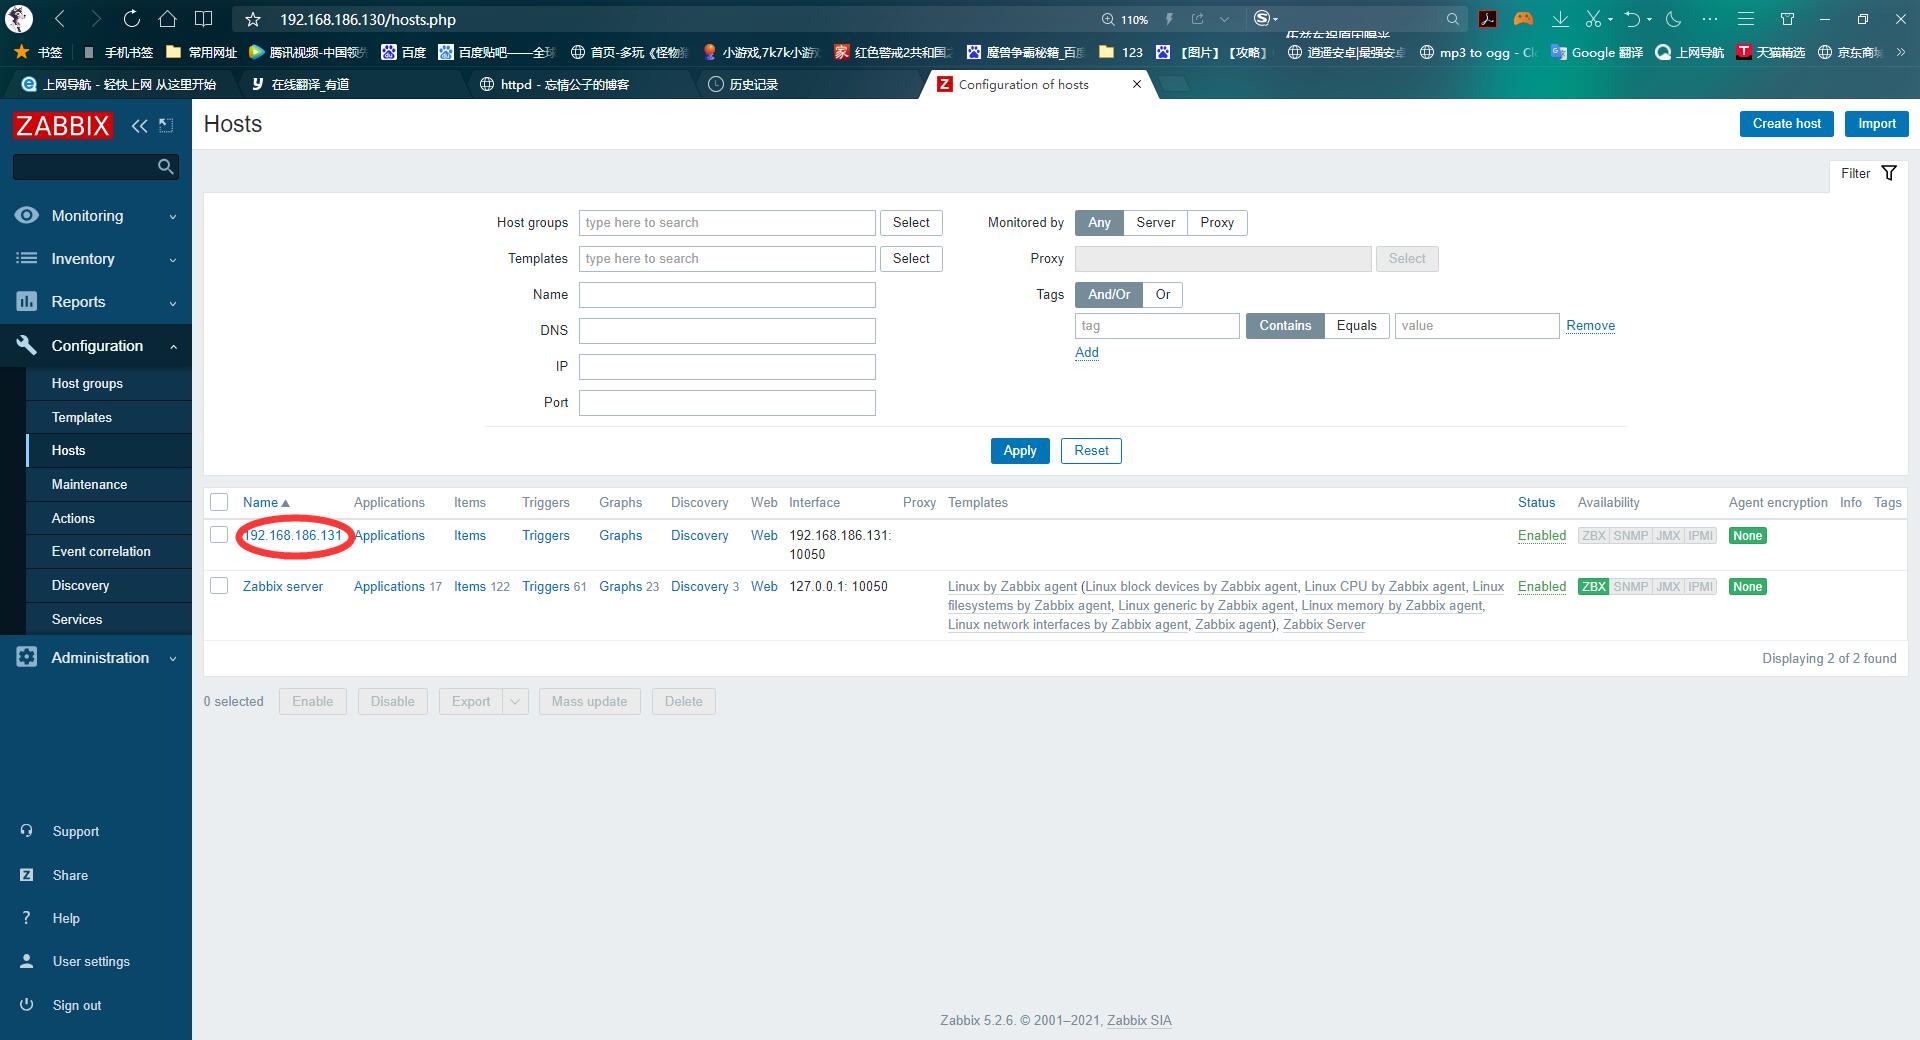The height and width of the screenshot is (1040, 1920).
Task: Click the 'Add' tag link
Action: click(x=1087, y=353)
